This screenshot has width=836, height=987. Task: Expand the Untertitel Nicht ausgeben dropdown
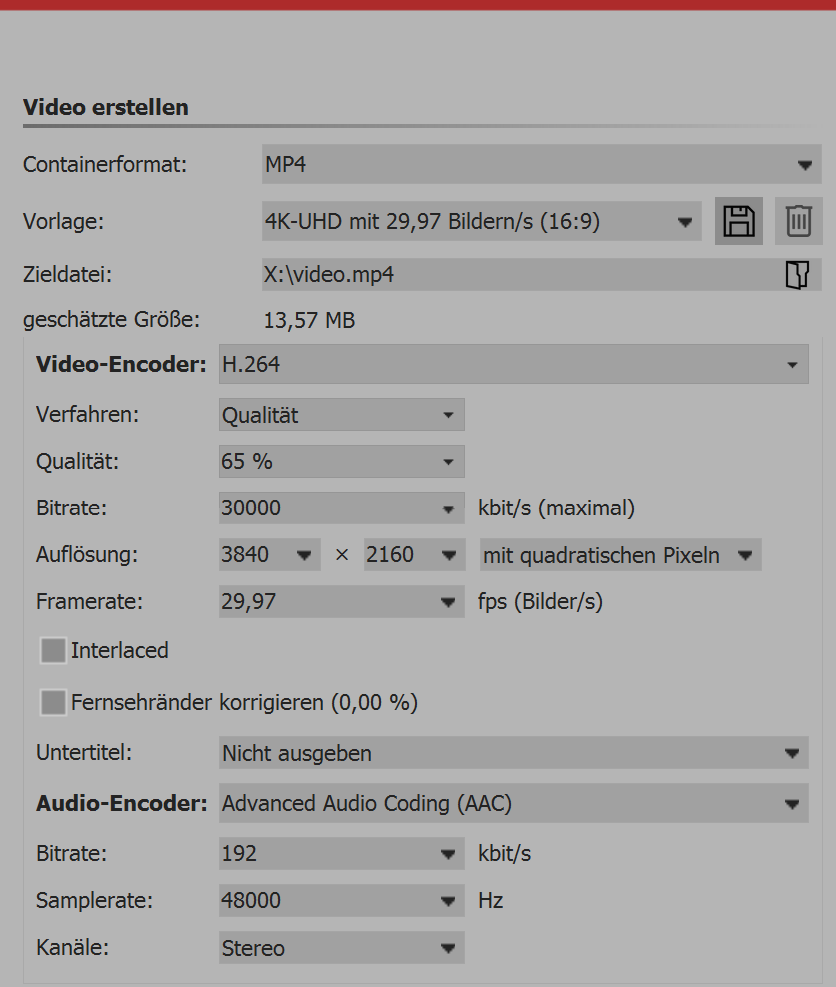point(513,754)
